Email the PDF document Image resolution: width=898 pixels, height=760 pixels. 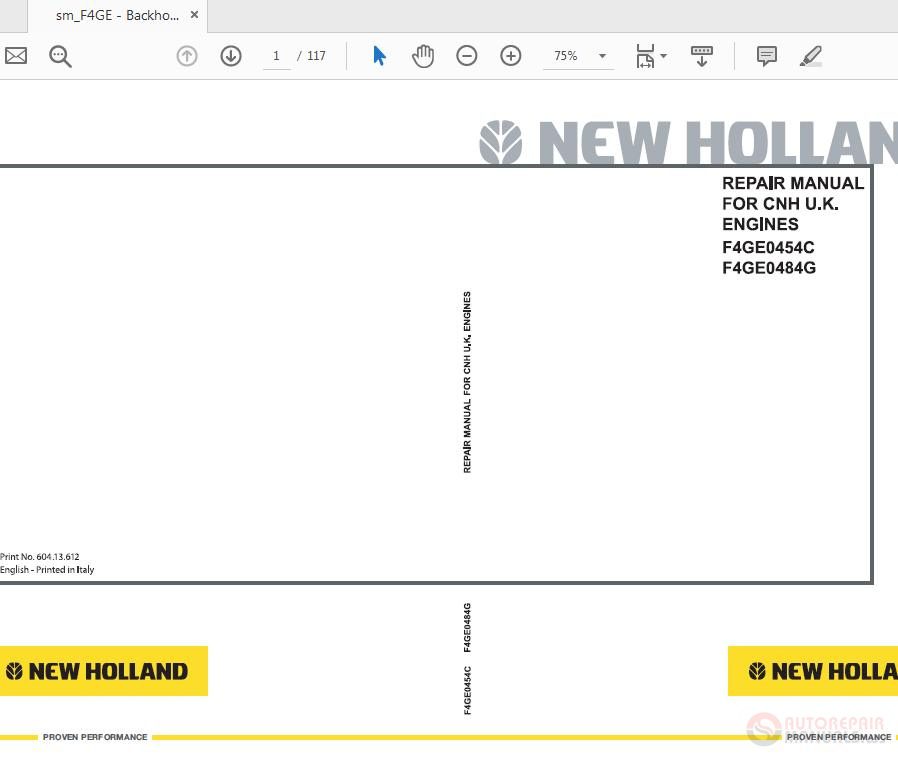(x=15, y=56)
